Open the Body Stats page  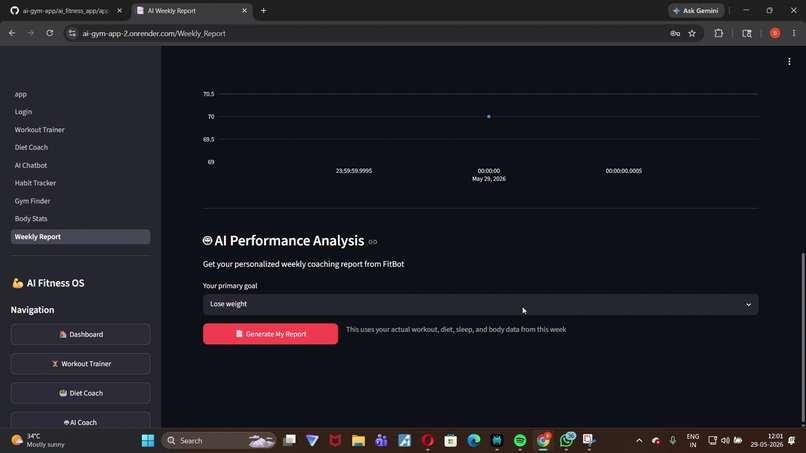click(31, 219)
